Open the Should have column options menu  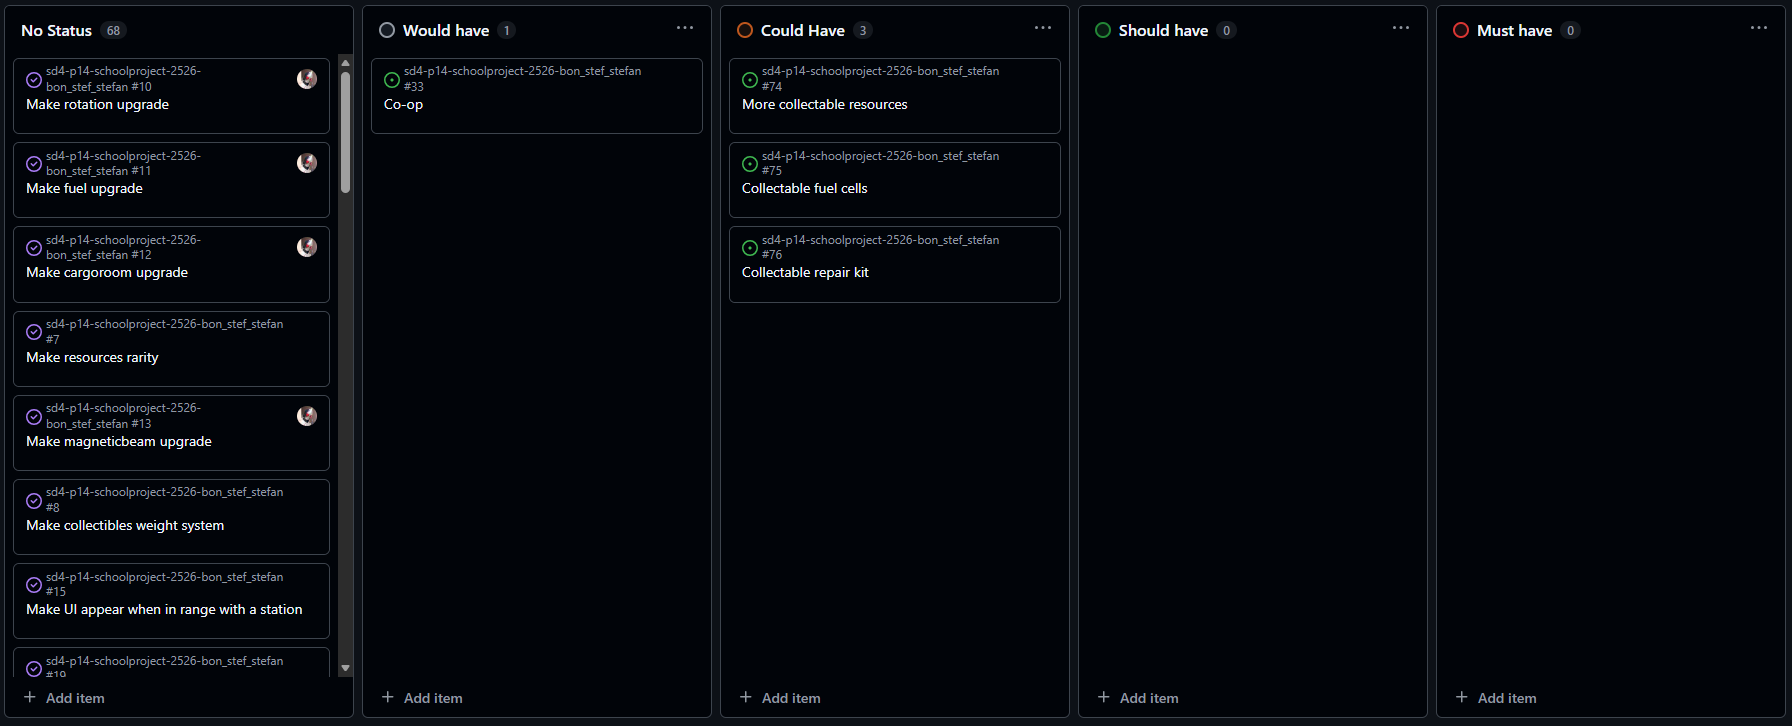point(1401,28)
